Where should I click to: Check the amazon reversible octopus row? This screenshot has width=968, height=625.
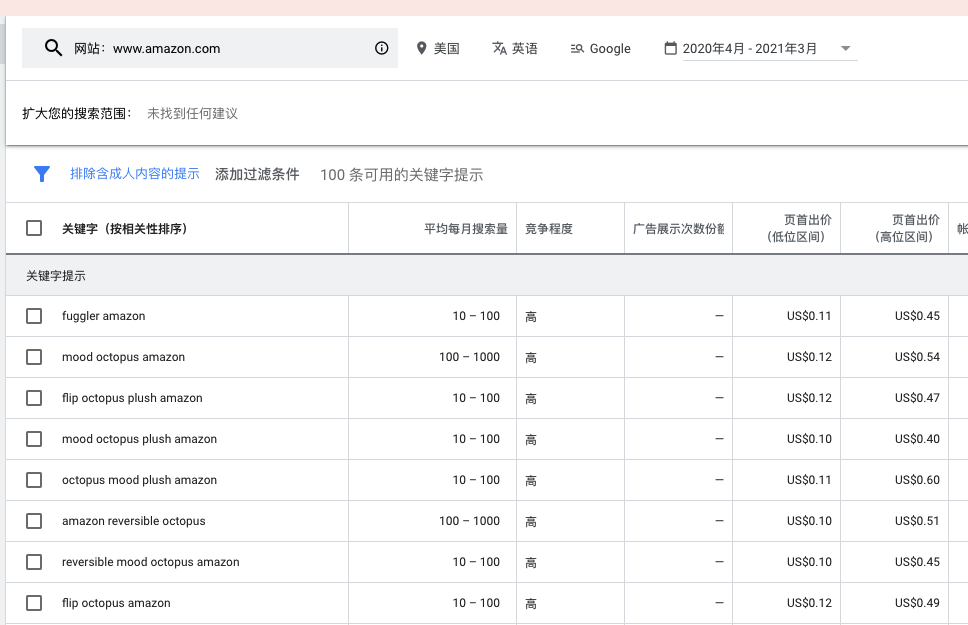click(x=33, y=520)
